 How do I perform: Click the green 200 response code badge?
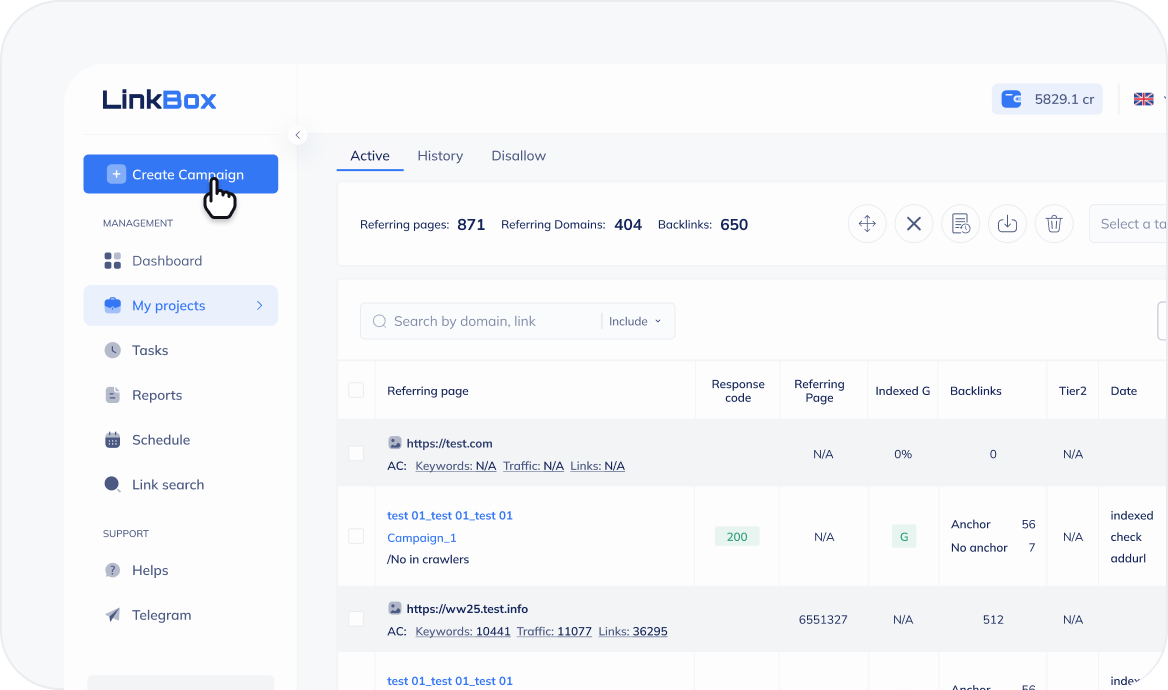(737, 537)
